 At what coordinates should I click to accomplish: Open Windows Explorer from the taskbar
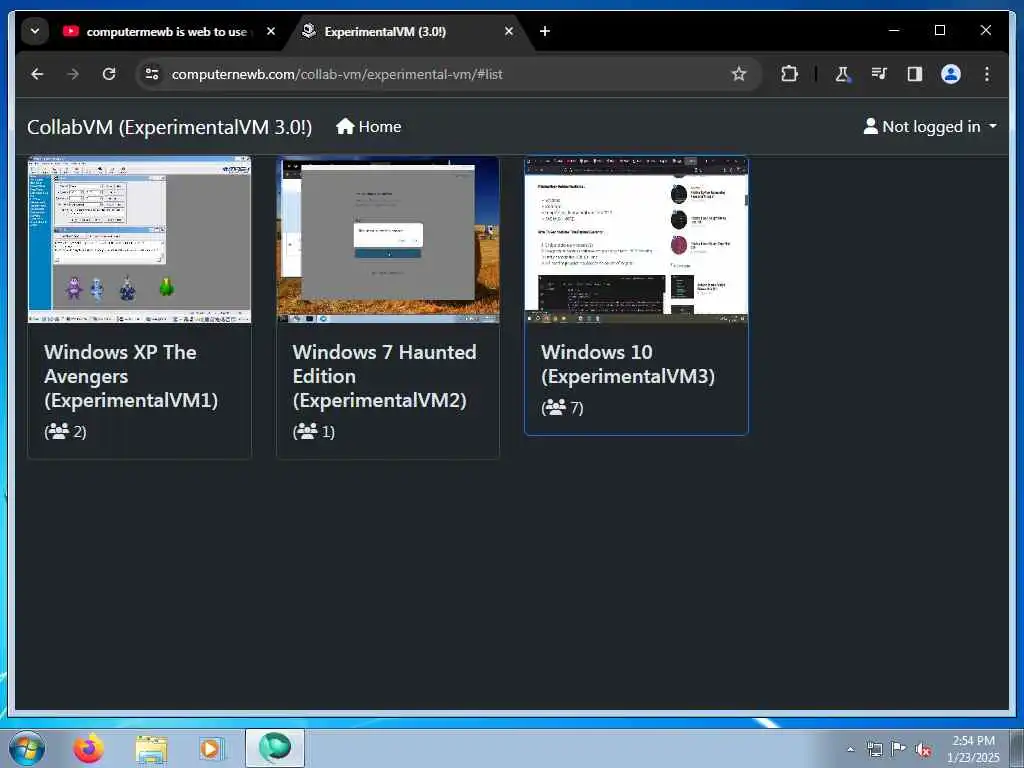coord(152,749)
